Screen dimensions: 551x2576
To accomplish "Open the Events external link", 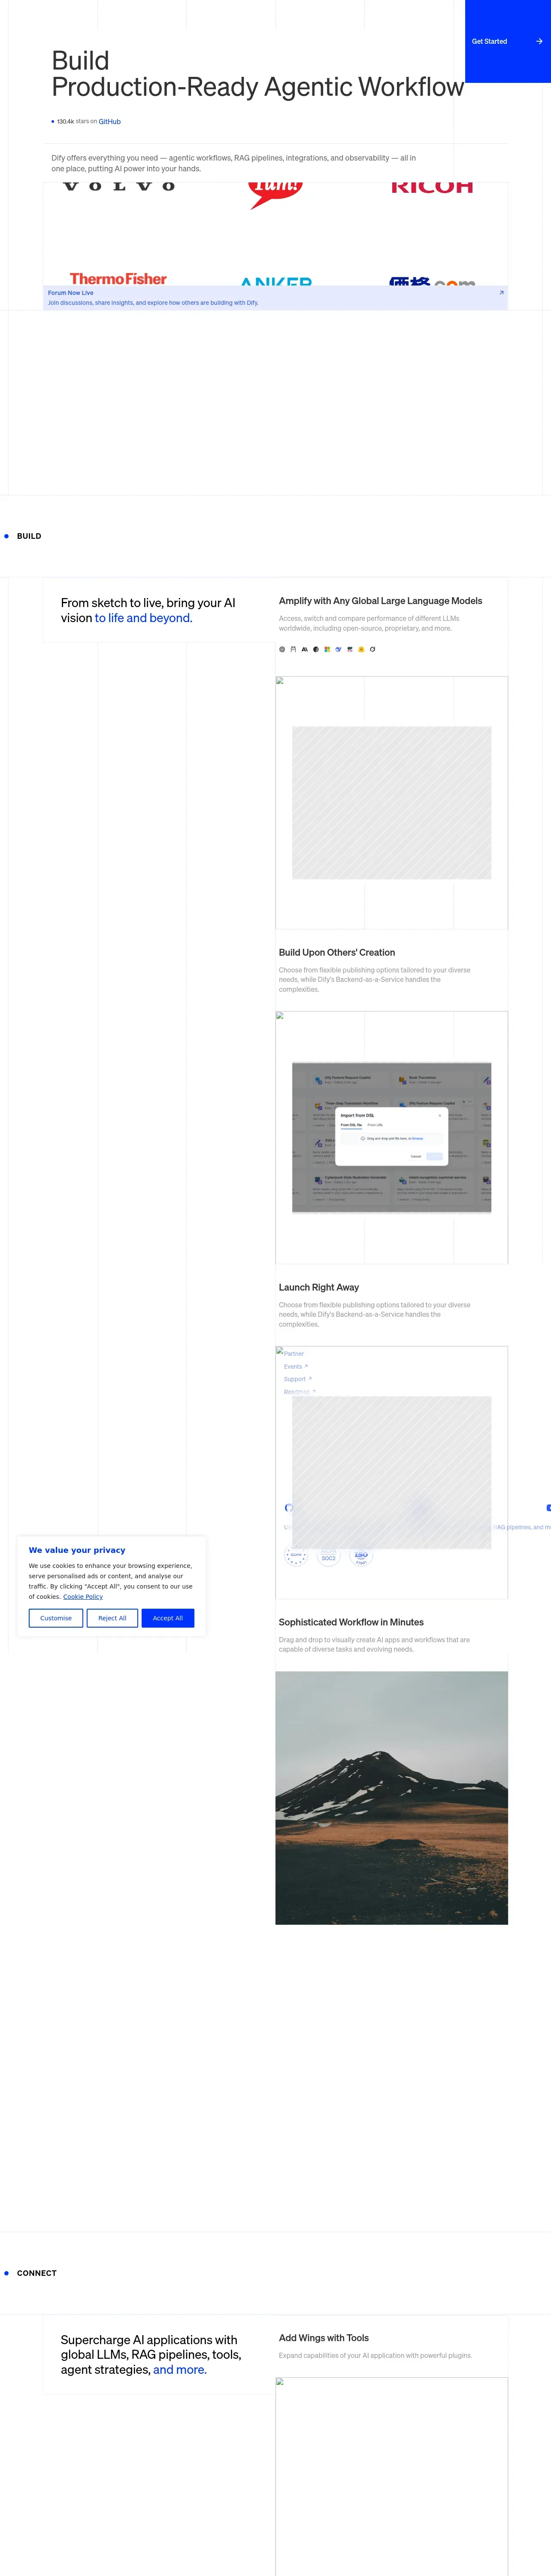I will tap(296, 1367).
